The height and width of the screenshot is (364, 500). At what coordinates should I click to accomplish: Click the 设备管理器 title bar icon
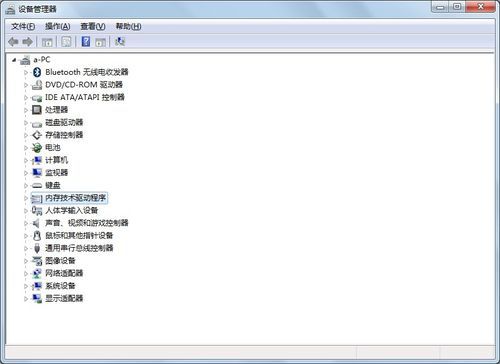point(10,9)
